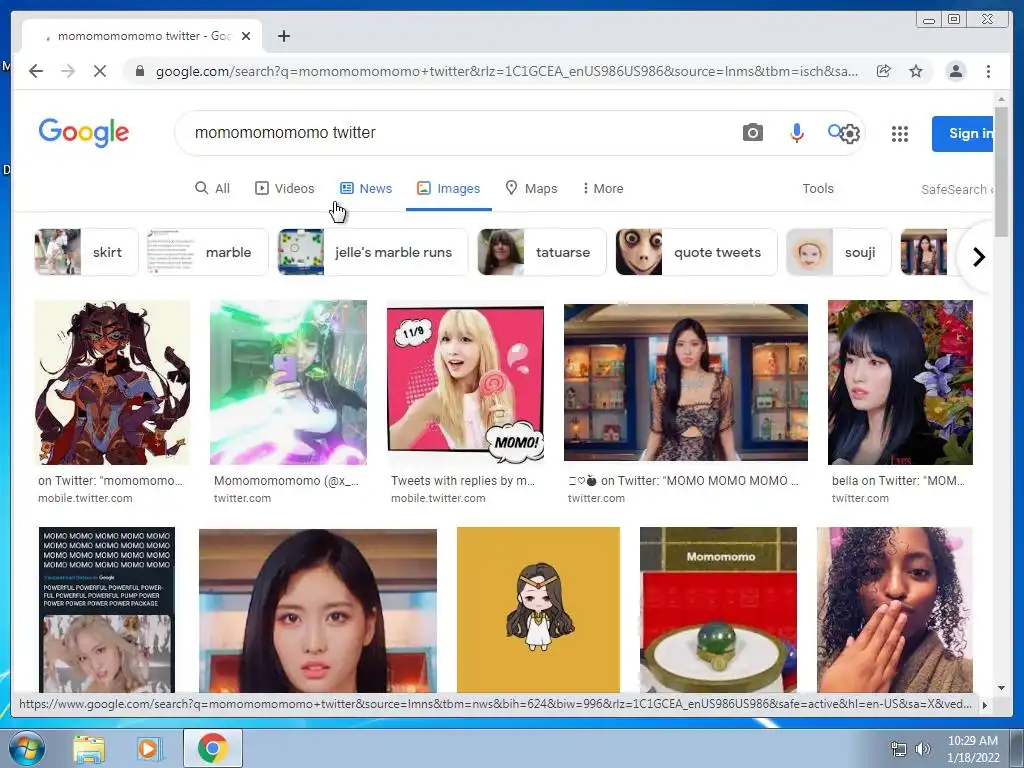The height and width of the screenshot is (768, 1024).
Task: Launch Windows Media Player from taskbar
Action: point(148,748)
